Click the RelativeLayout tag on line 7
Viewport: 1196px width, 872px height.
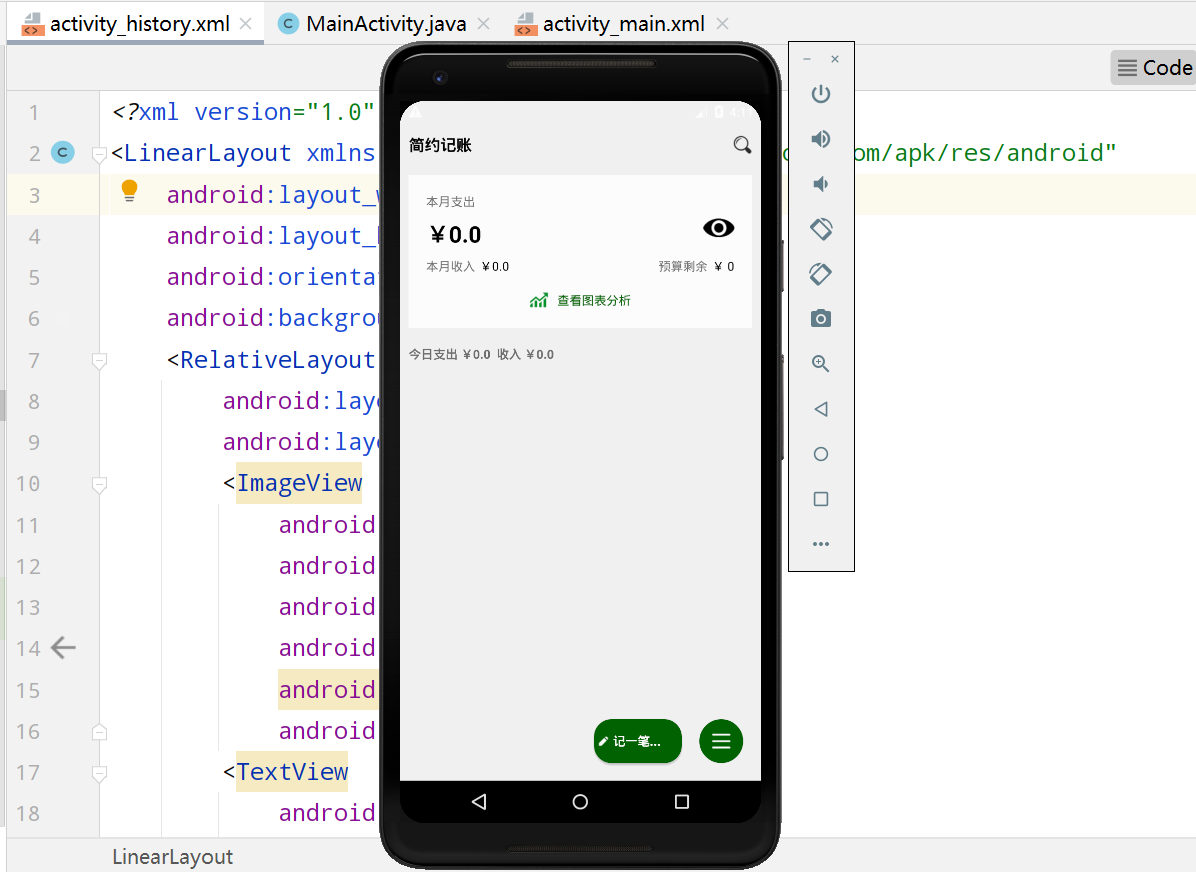[x=278, y=359]
